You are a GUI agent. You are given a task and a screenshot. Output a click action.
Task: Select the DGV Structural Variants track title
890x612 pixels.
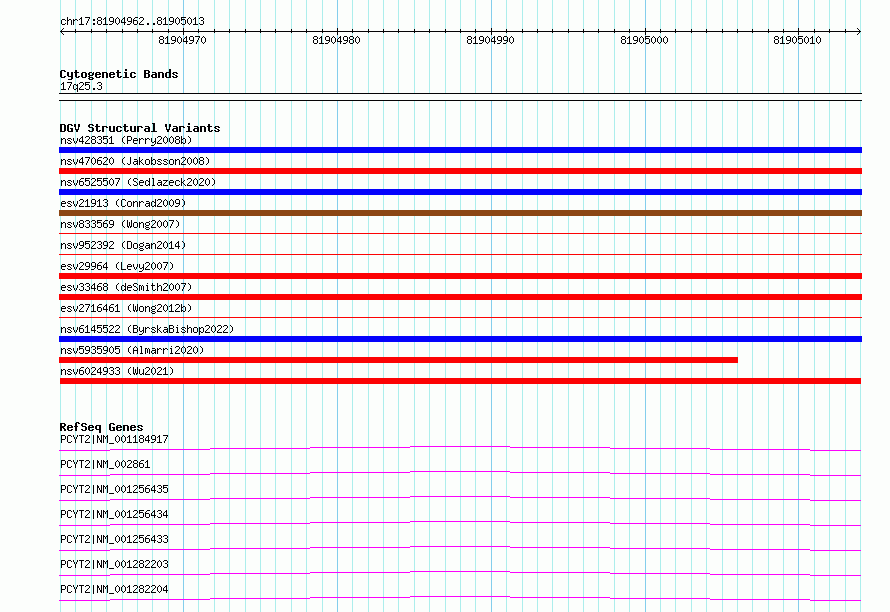point(140,128)
